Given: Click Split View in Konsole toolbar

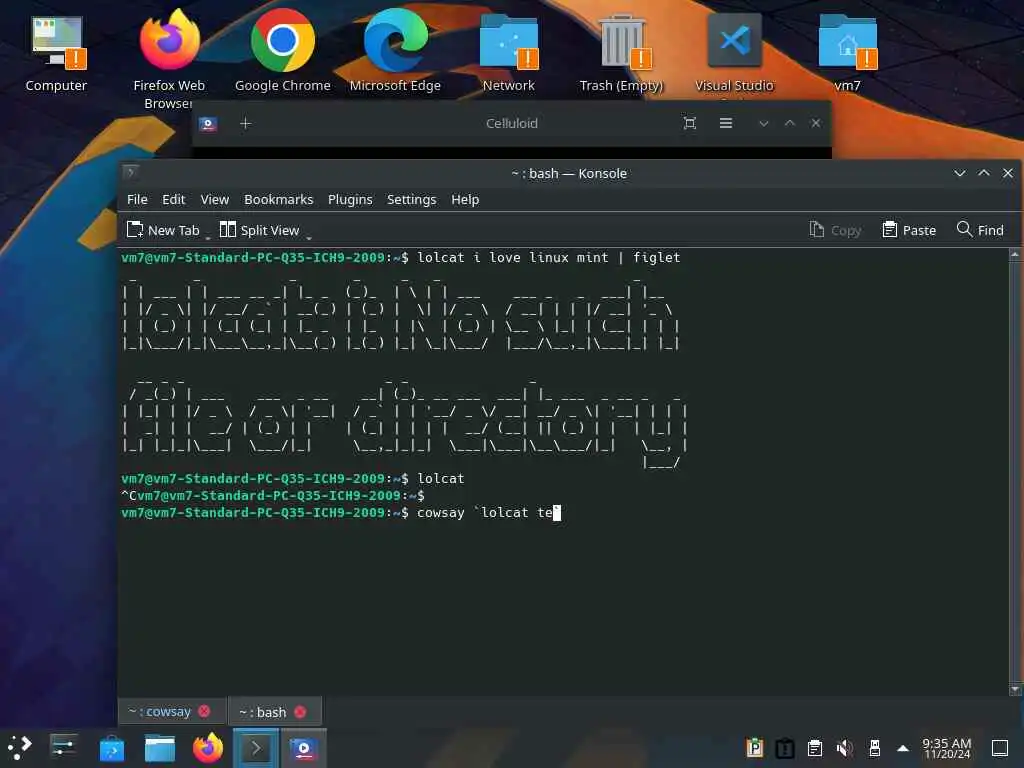Looking at the screenshot, I should point(260,230).
